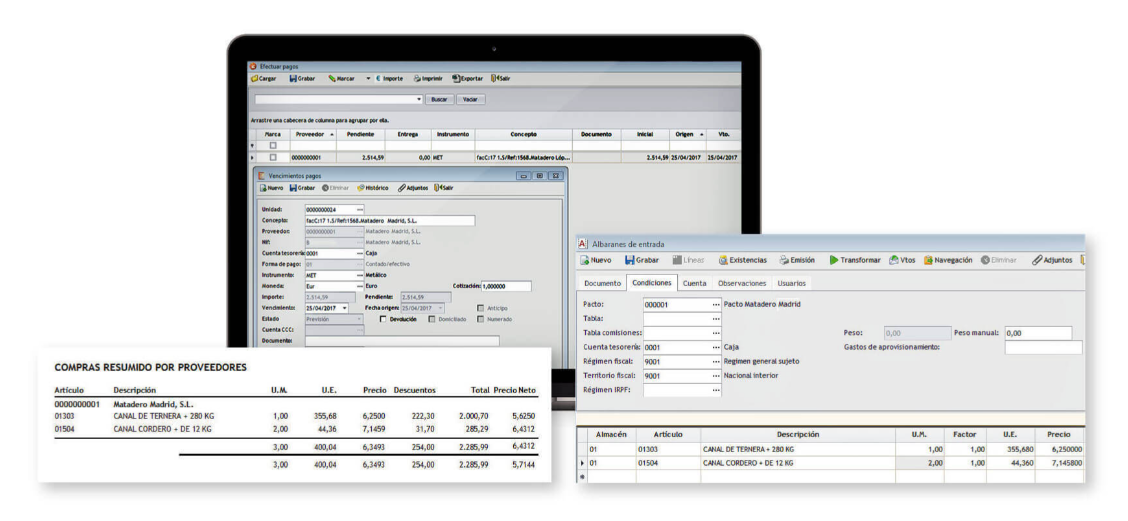Switch to the Observaciones tab
Viewport: 1128px width, 521px height.
tap(742, 283)
